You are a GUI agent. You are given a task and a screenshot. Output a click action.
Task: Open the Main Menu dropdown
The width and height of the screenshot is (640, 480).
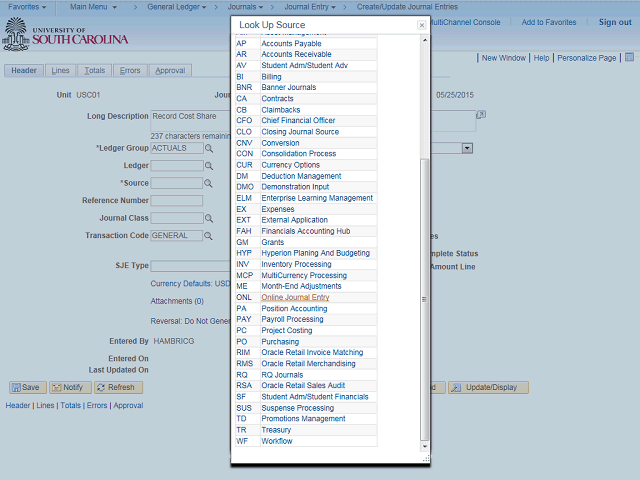pyautogui.click(x=93, y=7)
